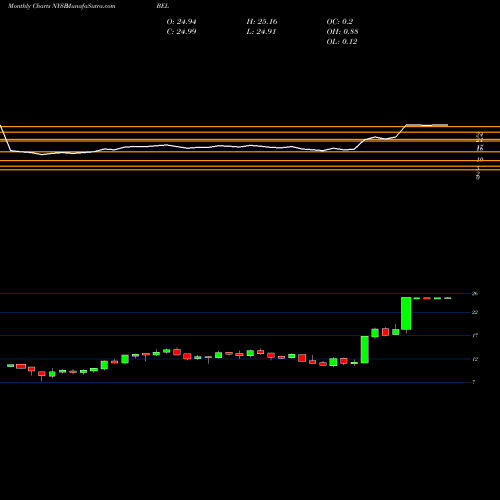Select the high value 'H: 25.16'
The width and height of the screenshot is (500, 500).
pyautogui.click(x=262, y=22)
